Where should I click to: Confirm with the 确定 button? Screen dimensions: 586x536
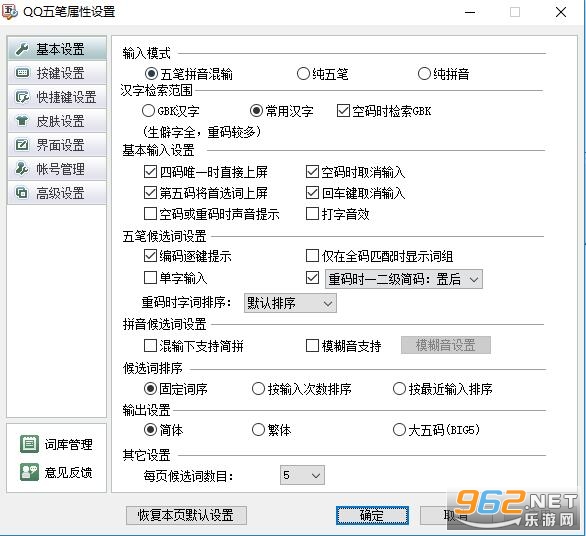pyautogui.click(x=372, y=515)
